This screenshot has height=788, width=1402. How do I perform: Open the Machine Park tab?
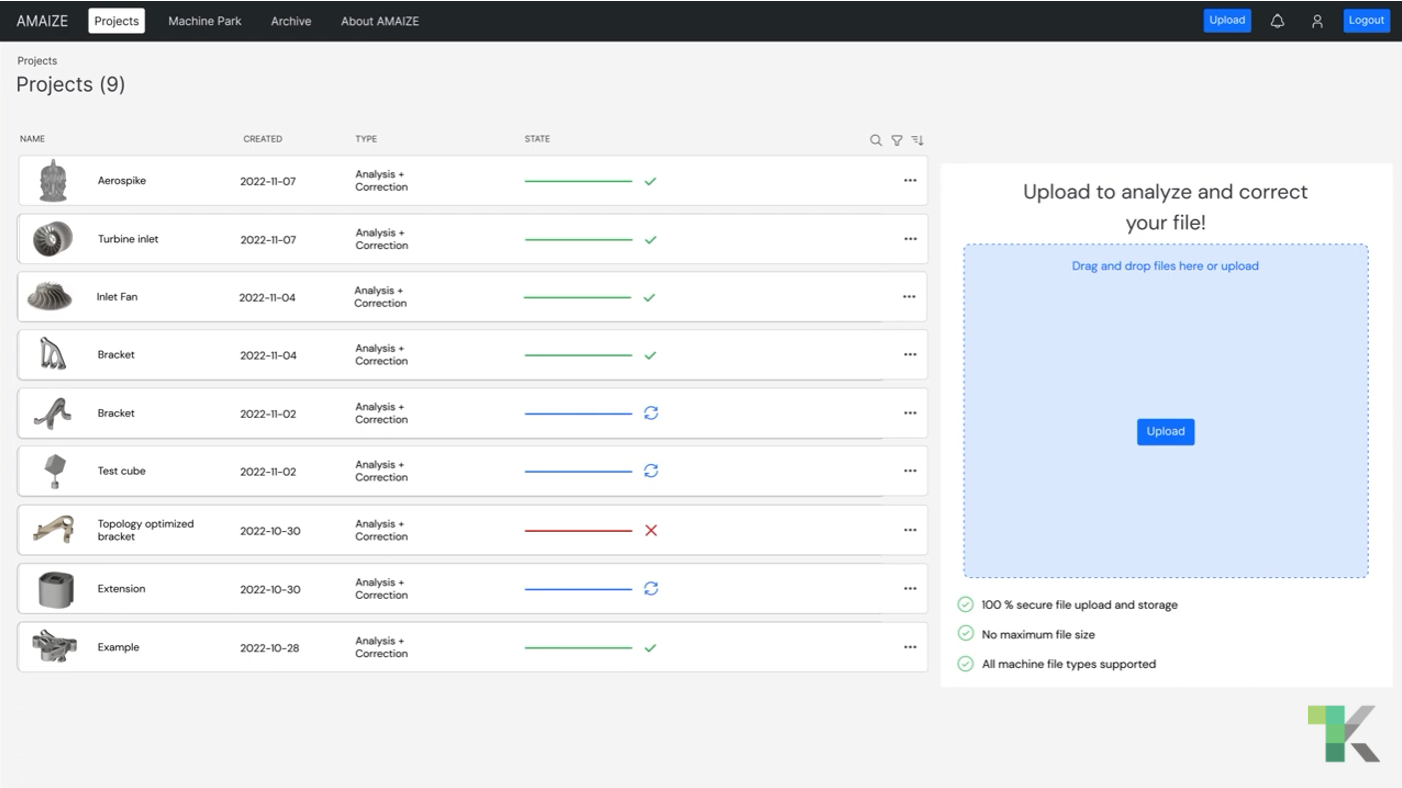coord(205,21)
